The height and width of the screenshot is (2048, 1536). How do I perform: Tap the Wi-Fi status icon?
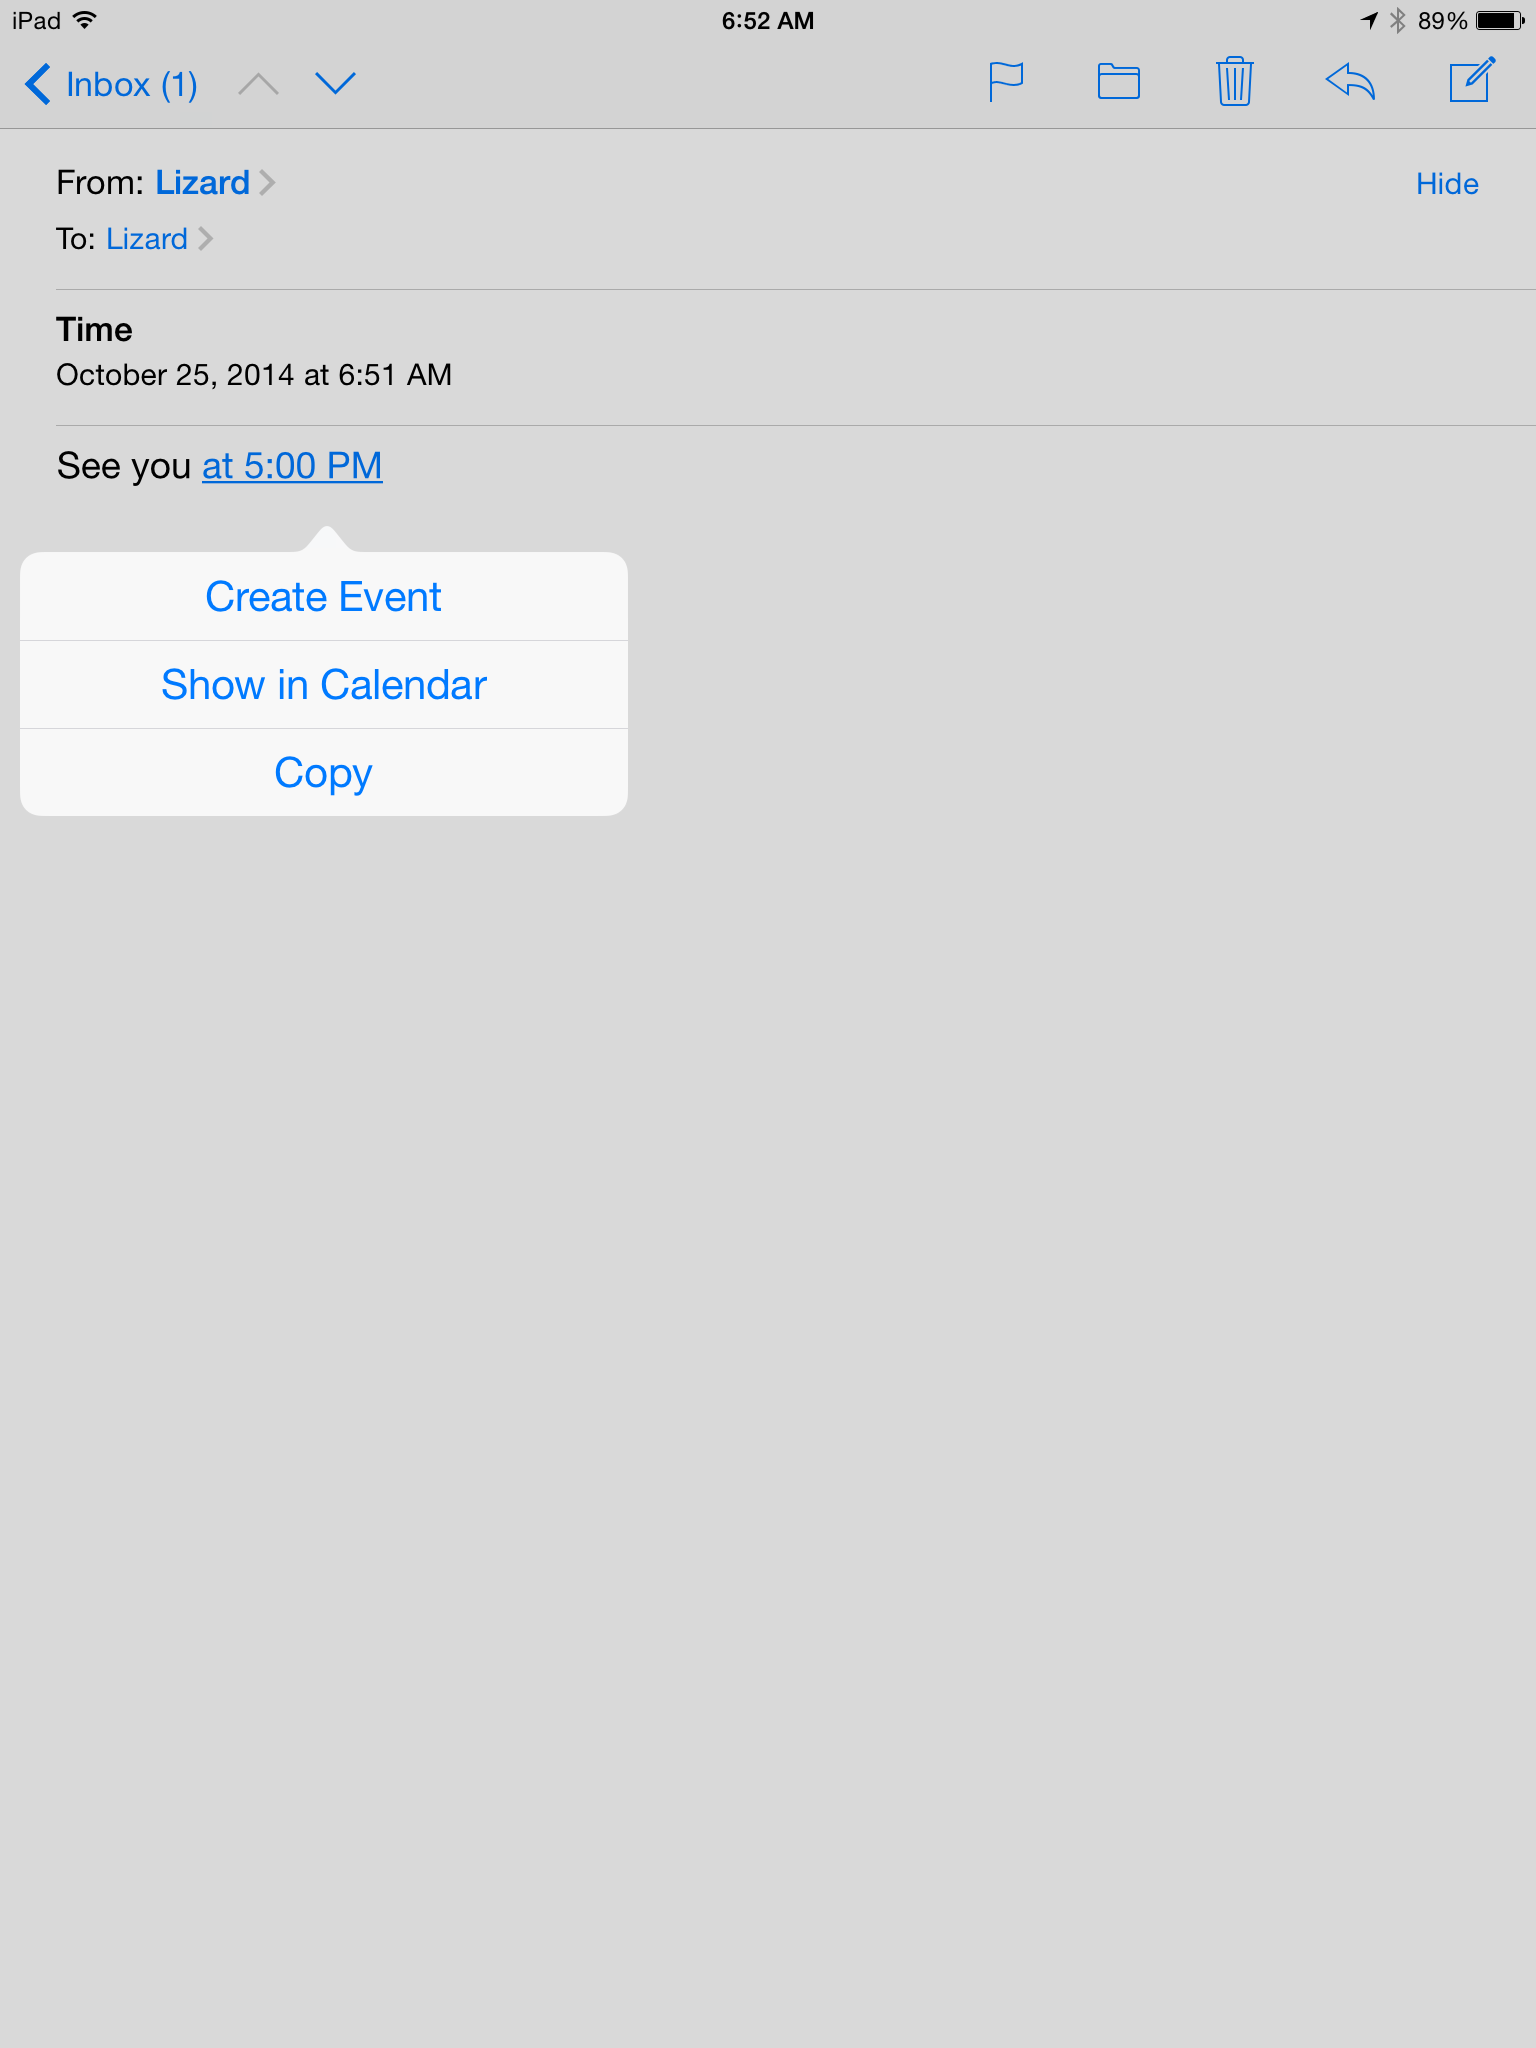click(86, 20)
